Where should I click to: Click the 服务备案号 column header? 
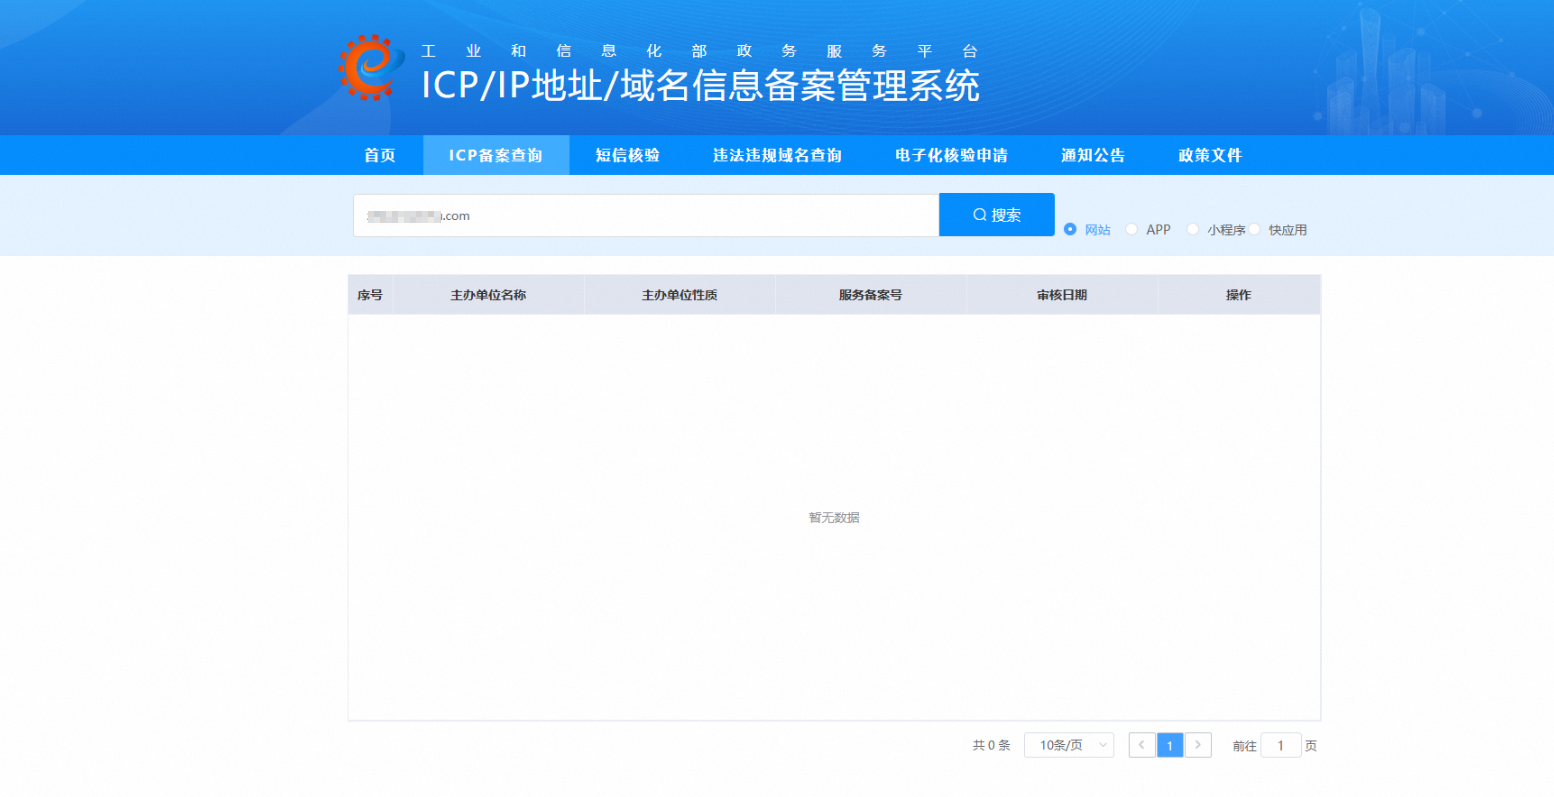coord(870,295)
